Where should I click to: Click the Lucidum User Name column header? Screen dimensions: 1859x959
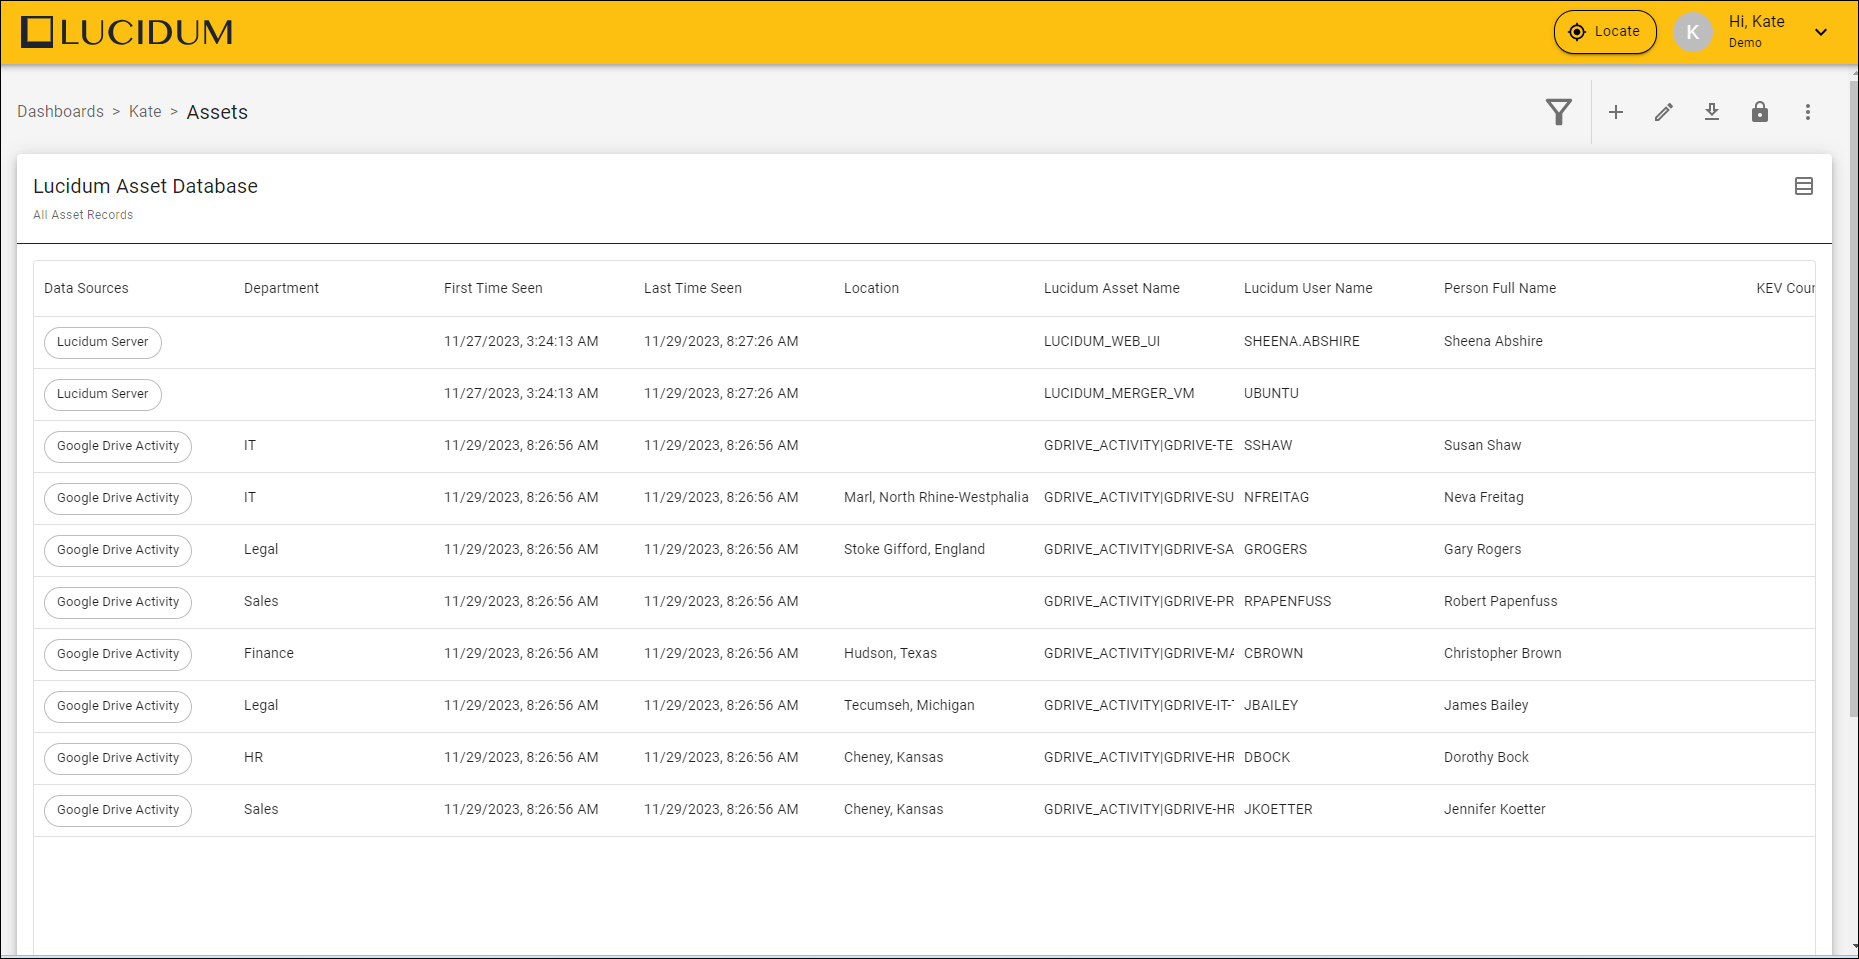pos(1308,288)
